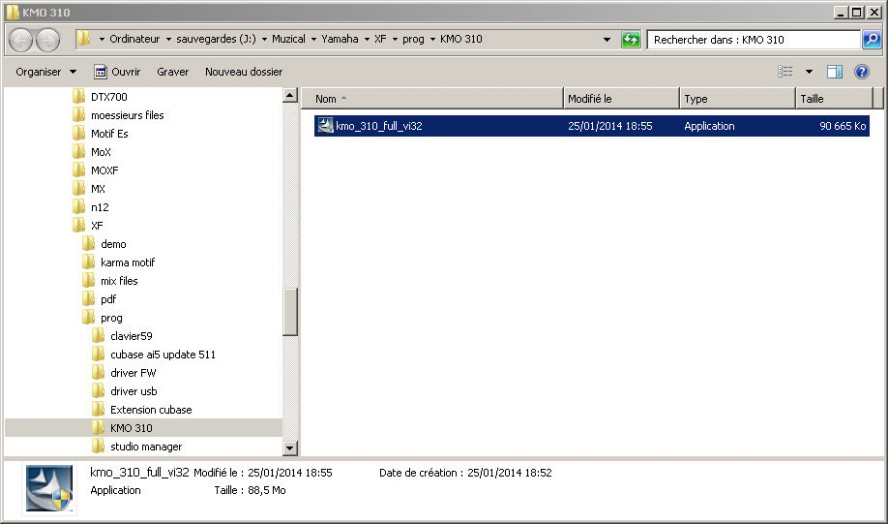Expand the view options dropdown arrow
The width and height of the screenshot is (888, 524).
point(809,72)
